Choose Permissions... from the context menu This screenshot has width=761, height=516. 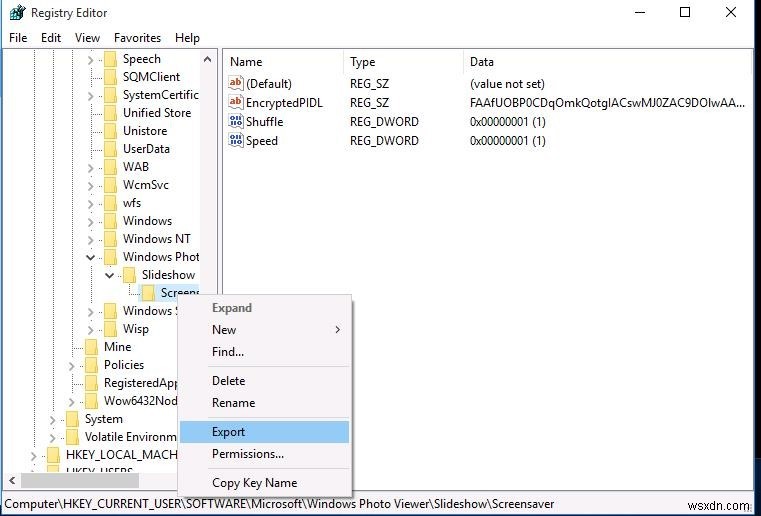click(x=265, y=453)
